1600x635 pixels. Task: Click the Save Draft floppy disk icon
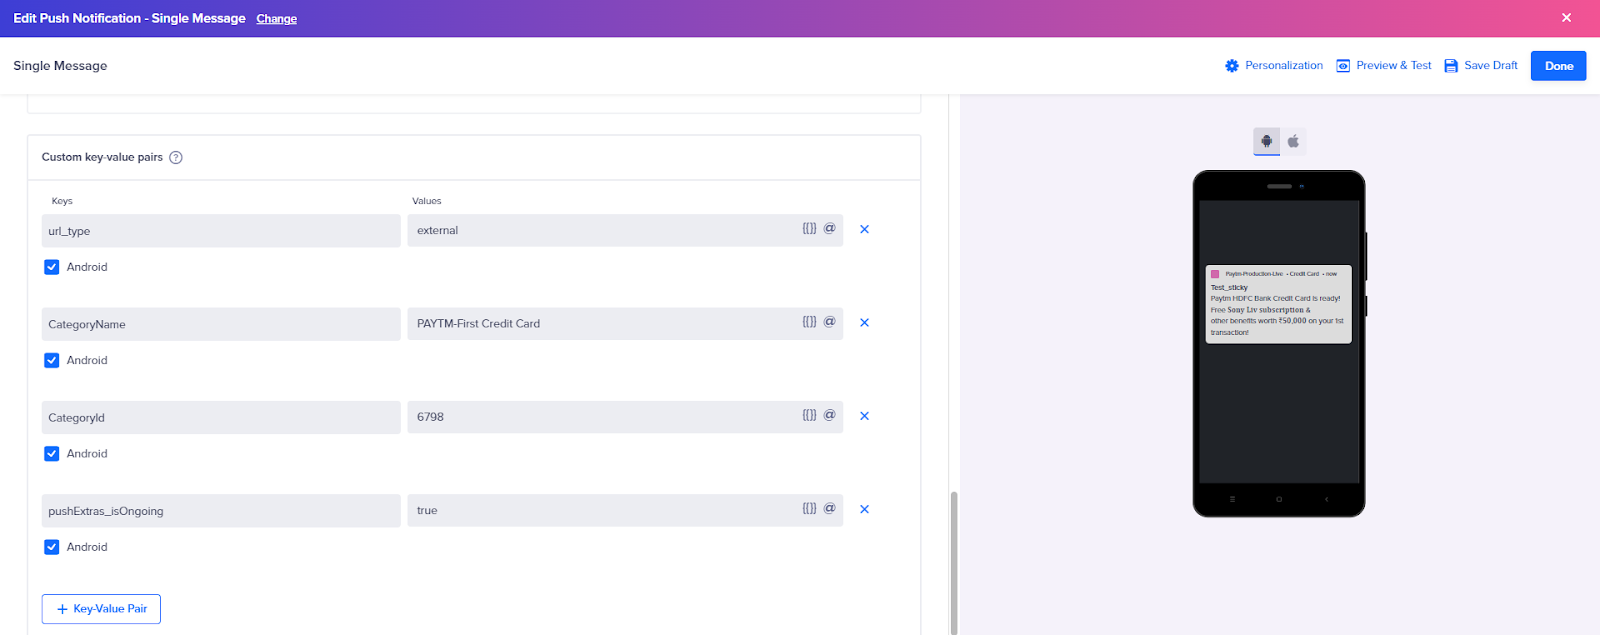1451,66
